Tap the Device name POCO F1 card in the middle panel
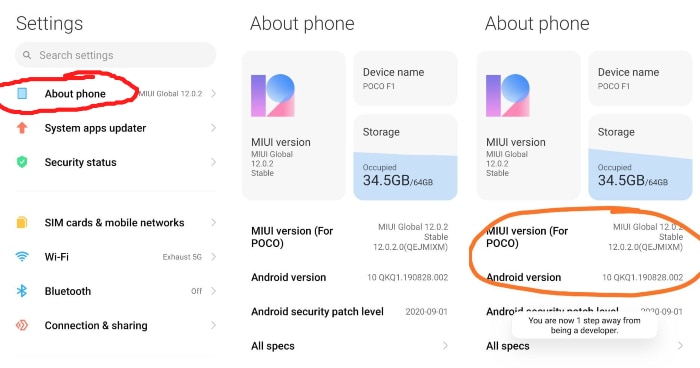Screen dimensions: 700x368 pyautogui.click(x=405, y=79)
